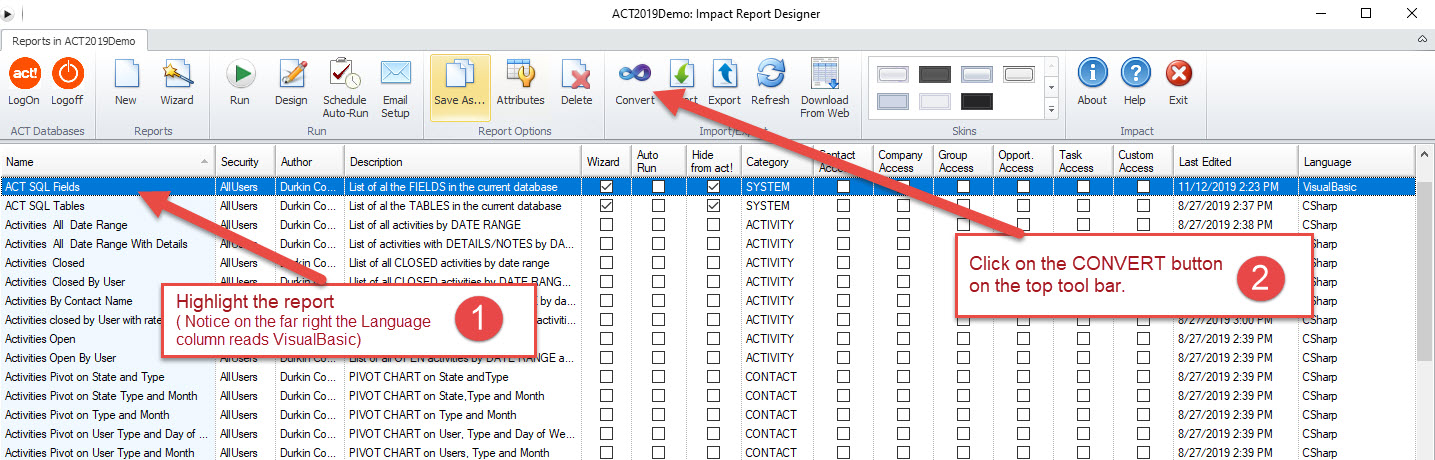The width and height of the screenshot is (1435, 460).
Task: Uncheck Wizard for ACT SQL Fields
Action: pos(606,187)
